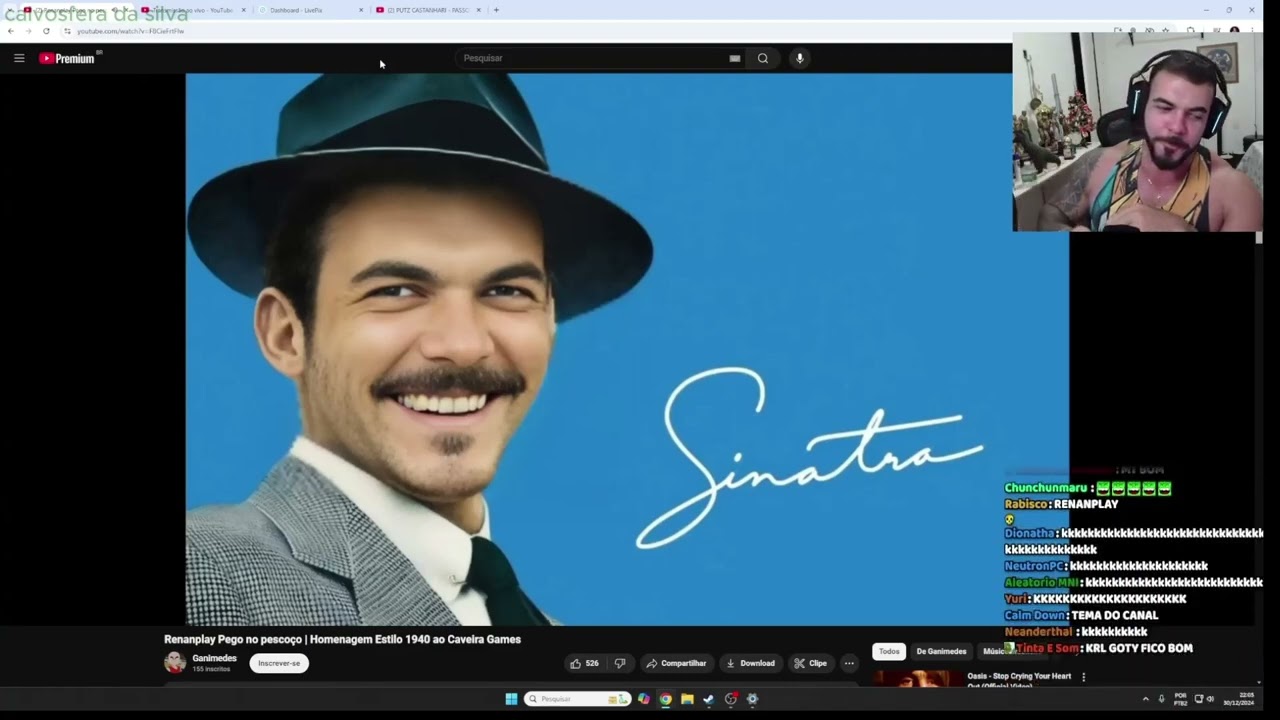Open the POR PTB2 keyboard language switcher
Image resolution: width=1280 pixels, height=720 pixels.
(x=1181, y=699)
